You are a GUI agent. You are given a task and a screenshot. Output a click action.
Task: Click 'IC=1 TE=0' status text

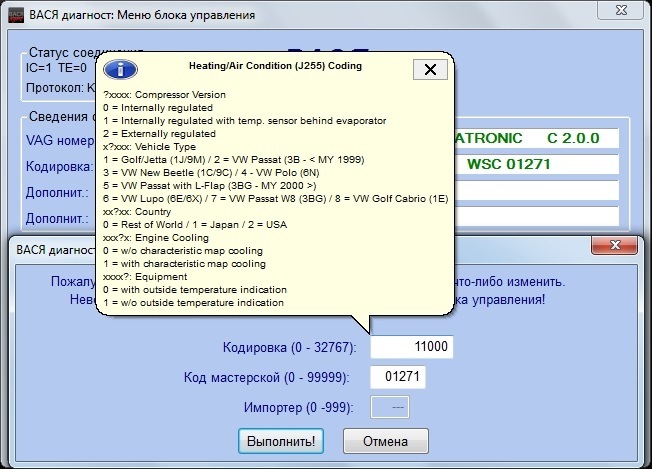(56, 67)
